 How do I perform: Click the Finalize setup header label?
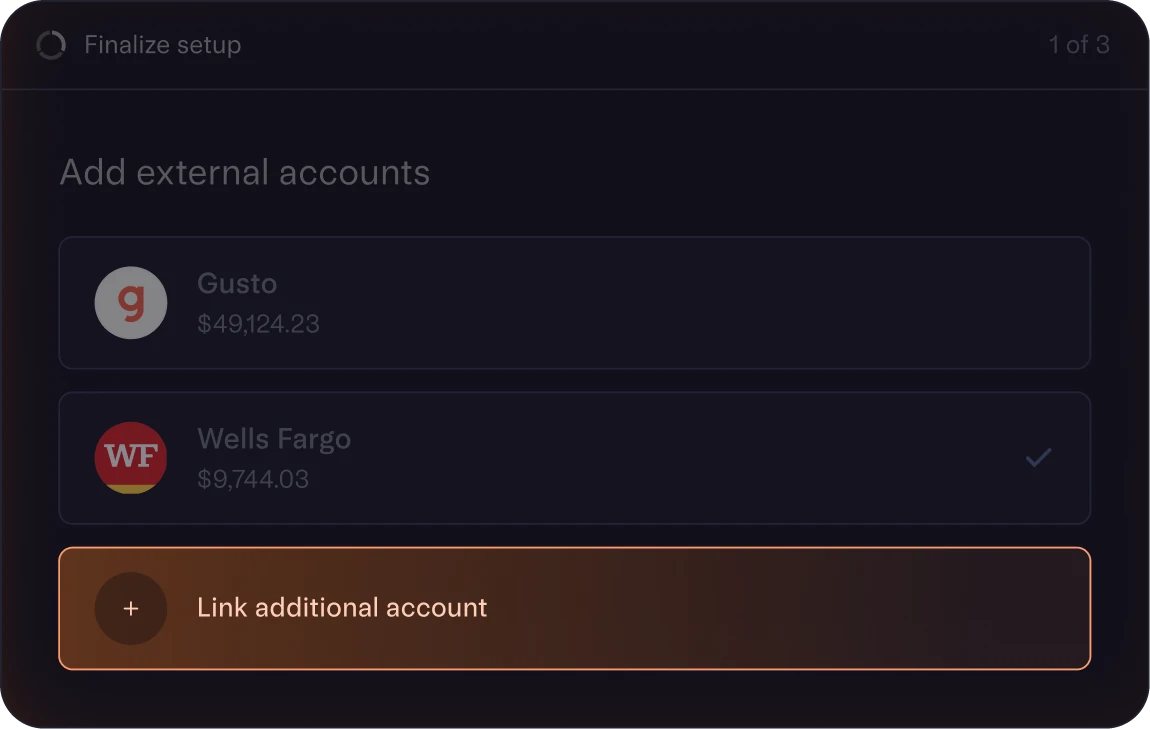coord(163,45)
